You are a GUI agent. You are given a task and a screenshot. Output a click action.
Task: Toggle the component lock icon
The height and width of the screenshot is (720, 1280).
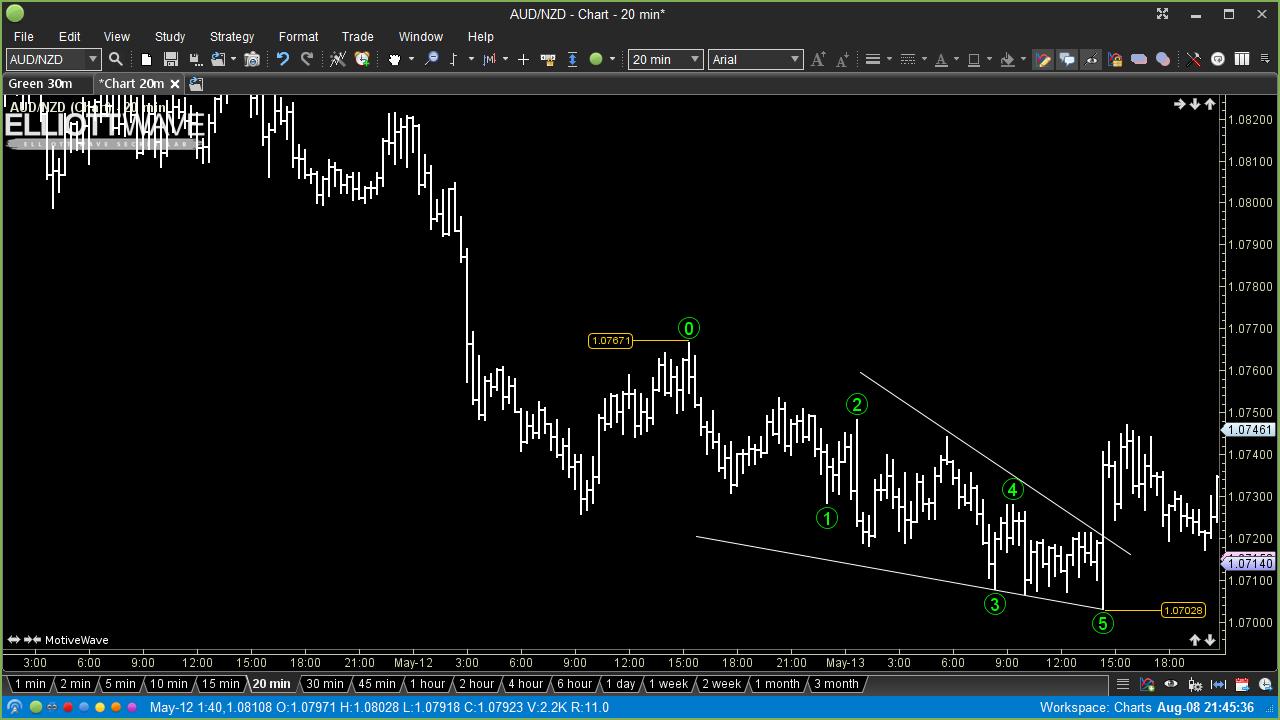pos(1115,59)
